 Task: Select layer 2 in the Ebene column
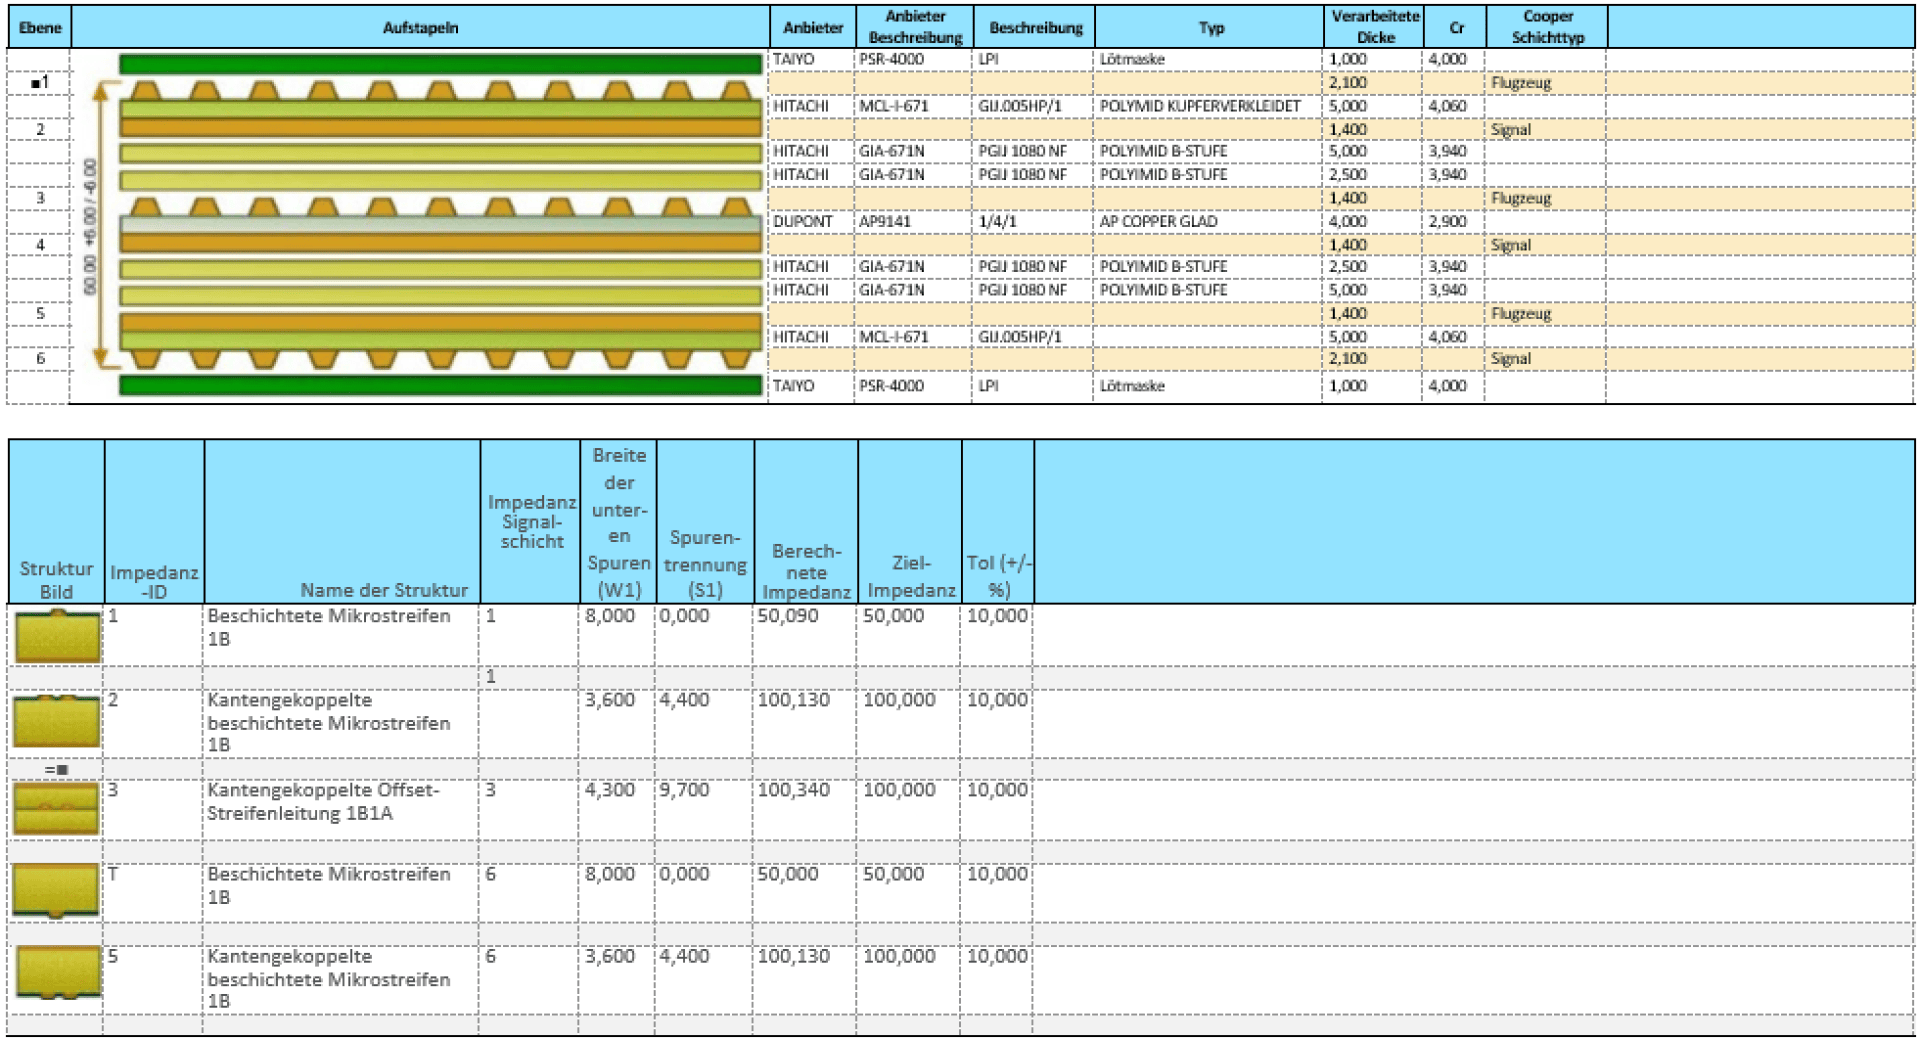click(40, 129)
